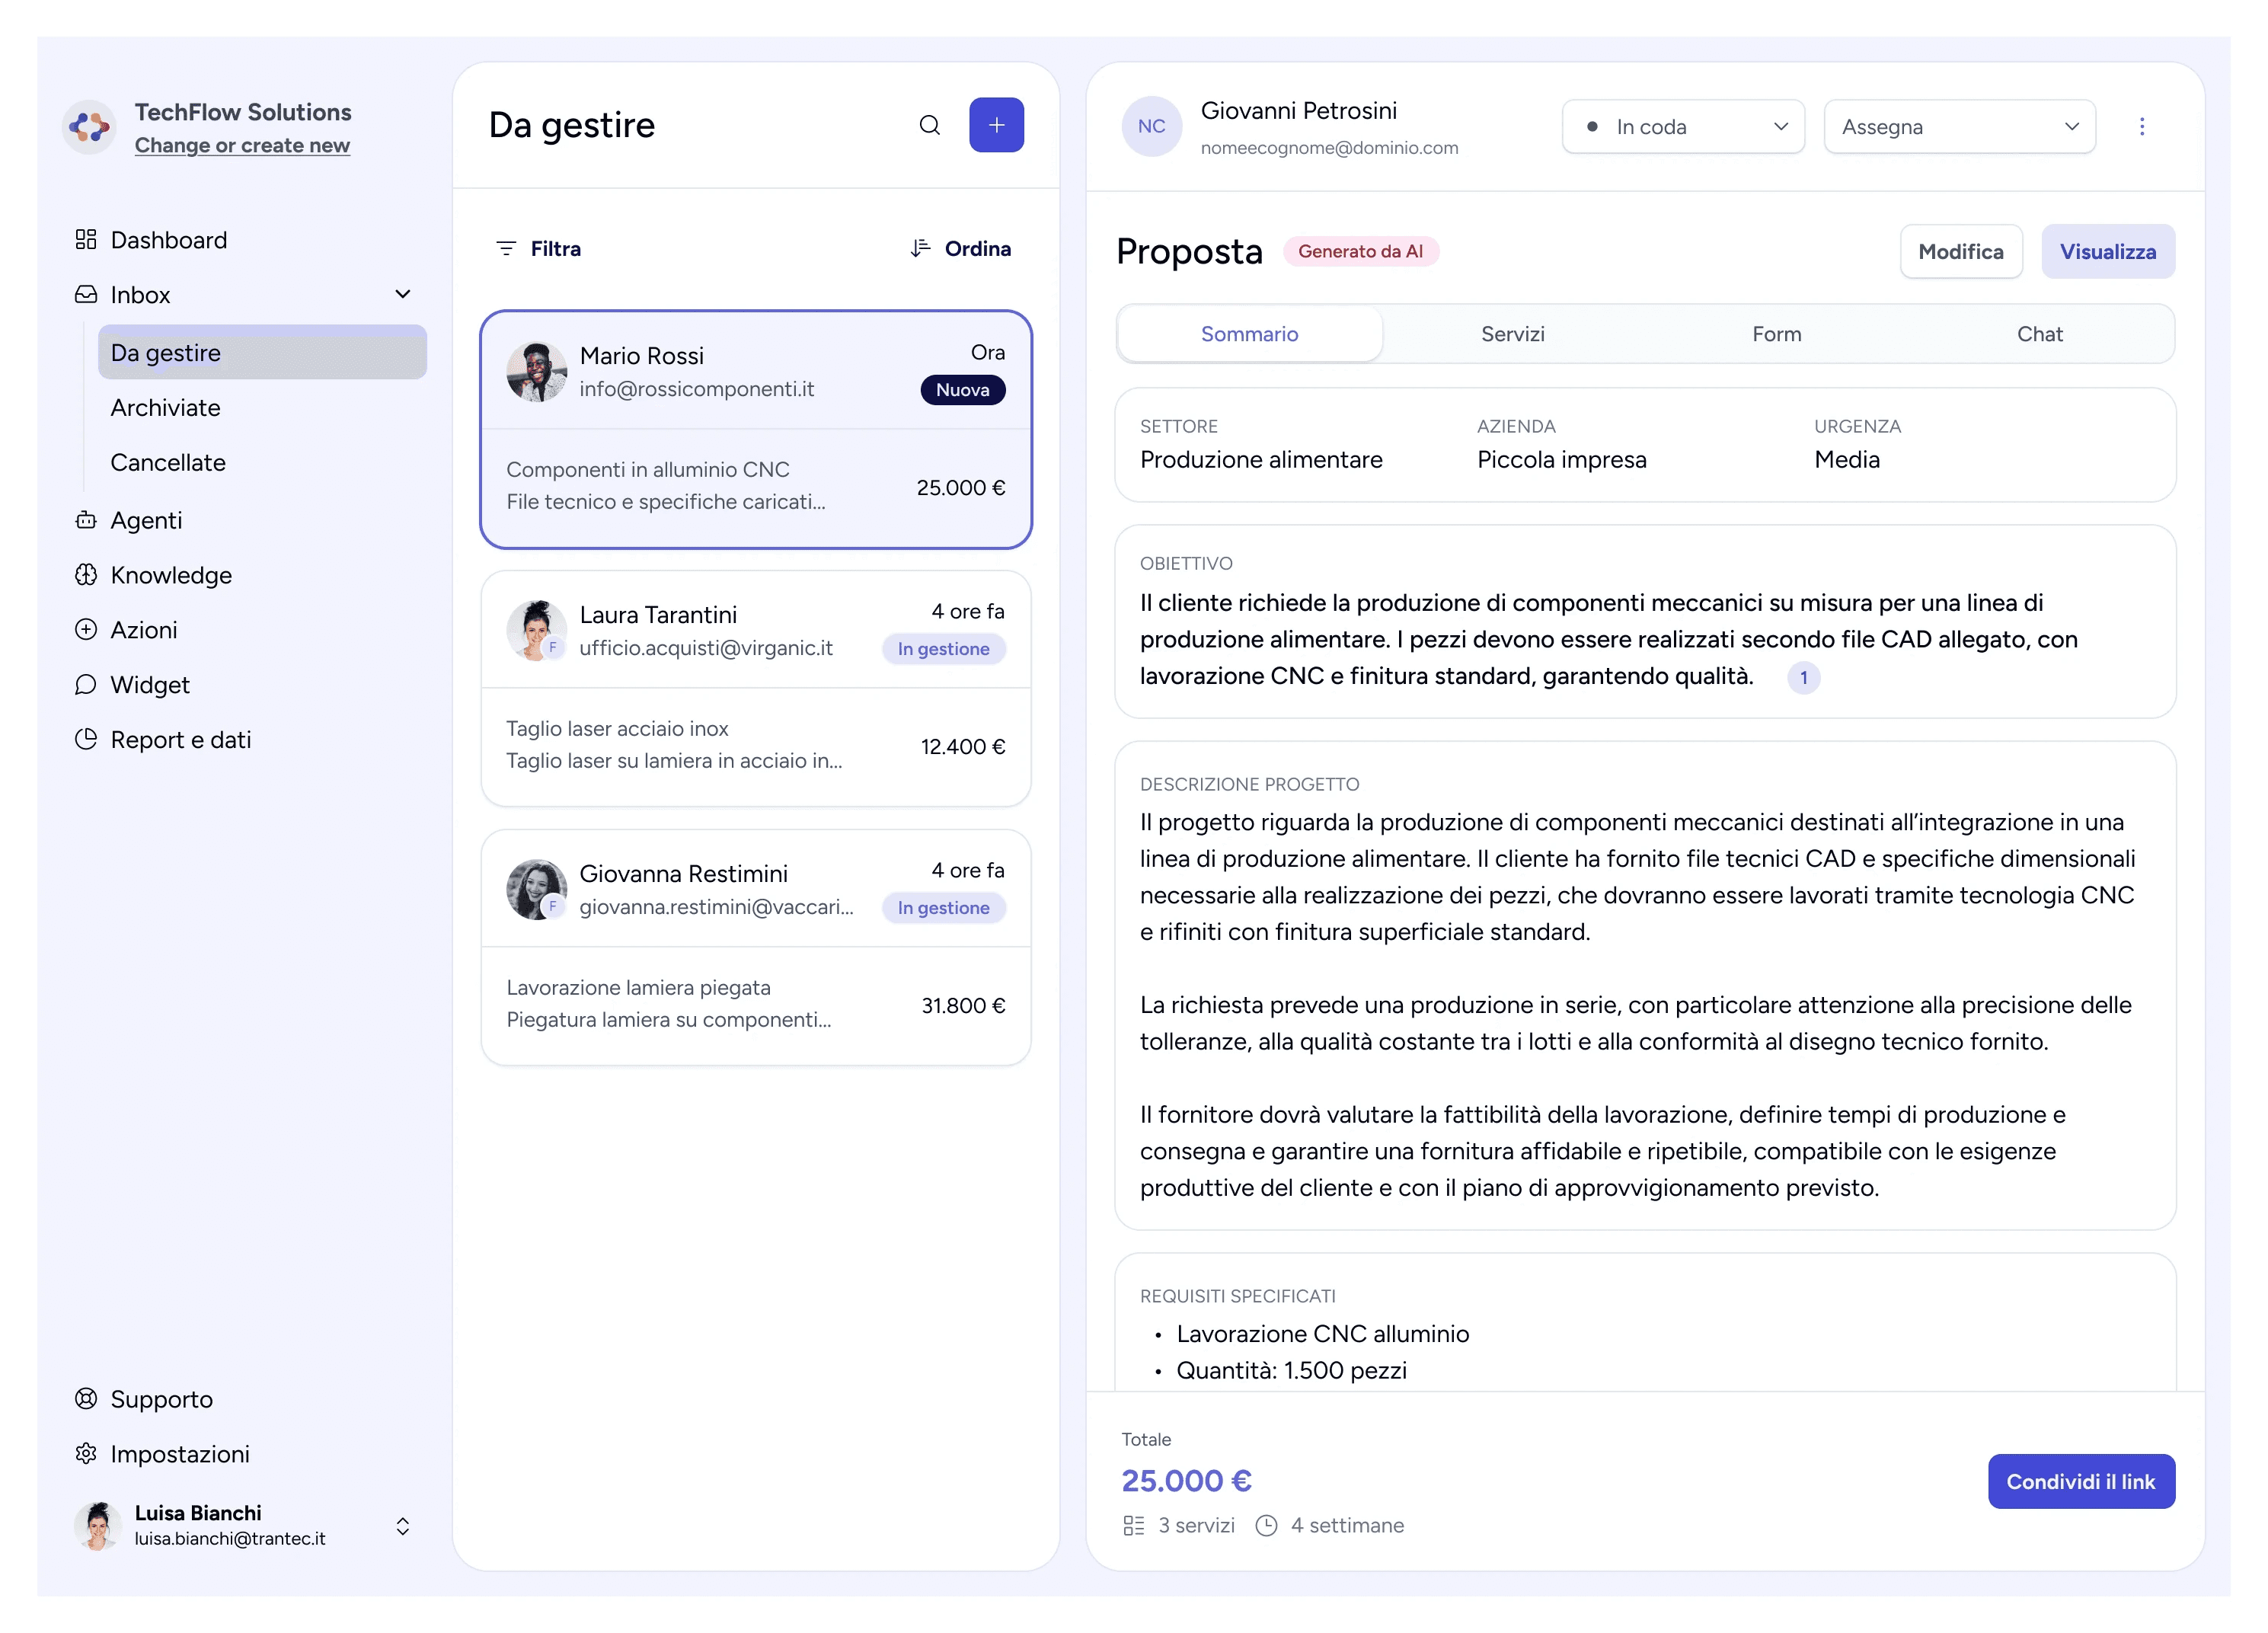Go to the Azioni section

(143, 630)
